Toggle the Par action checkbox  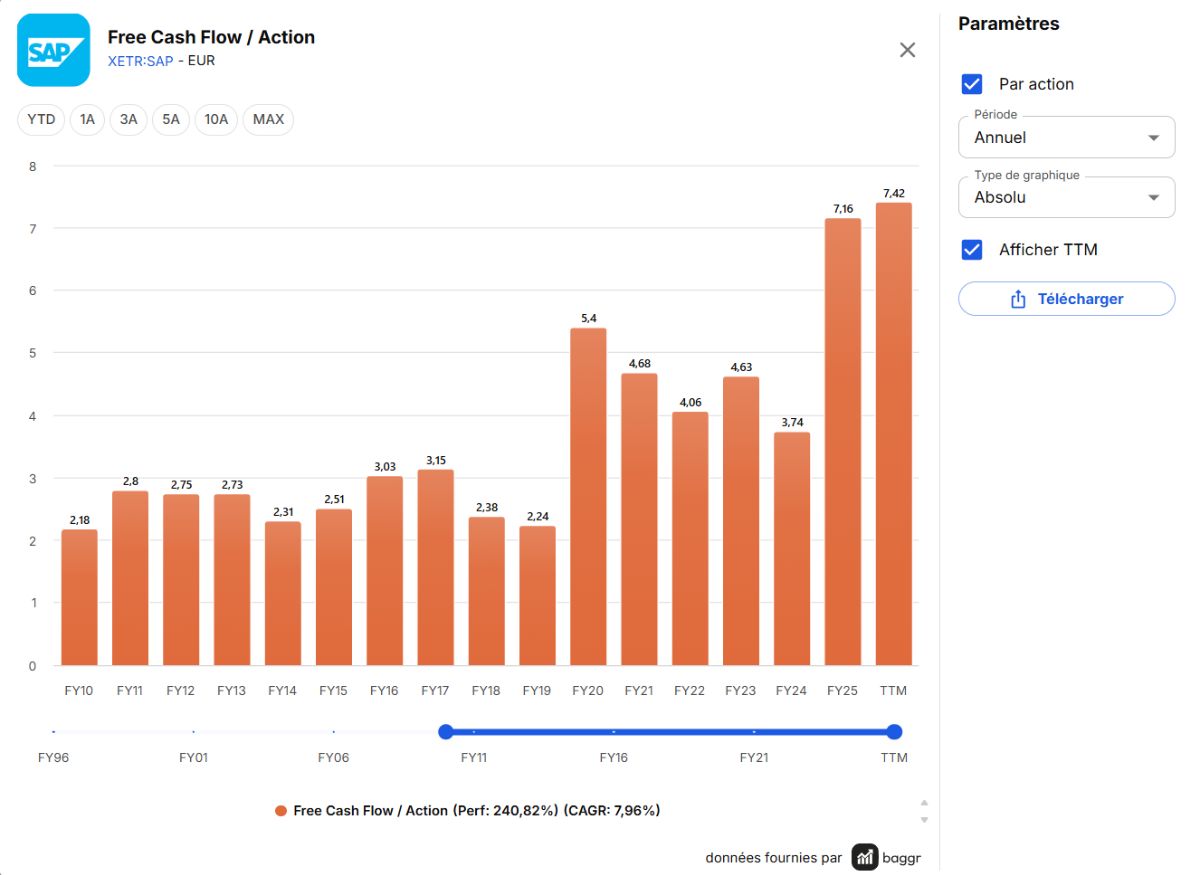point(972,84)
